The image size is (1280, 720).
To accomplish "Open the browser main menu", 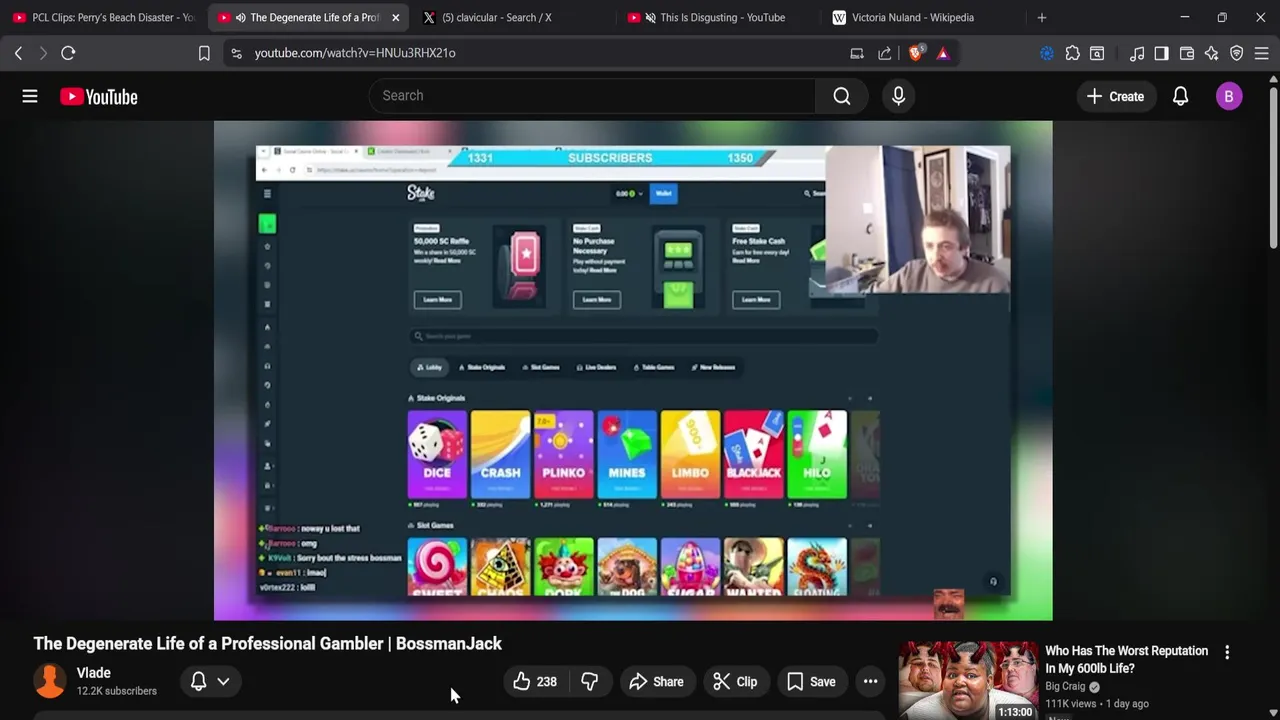I will click(1262, 53).
